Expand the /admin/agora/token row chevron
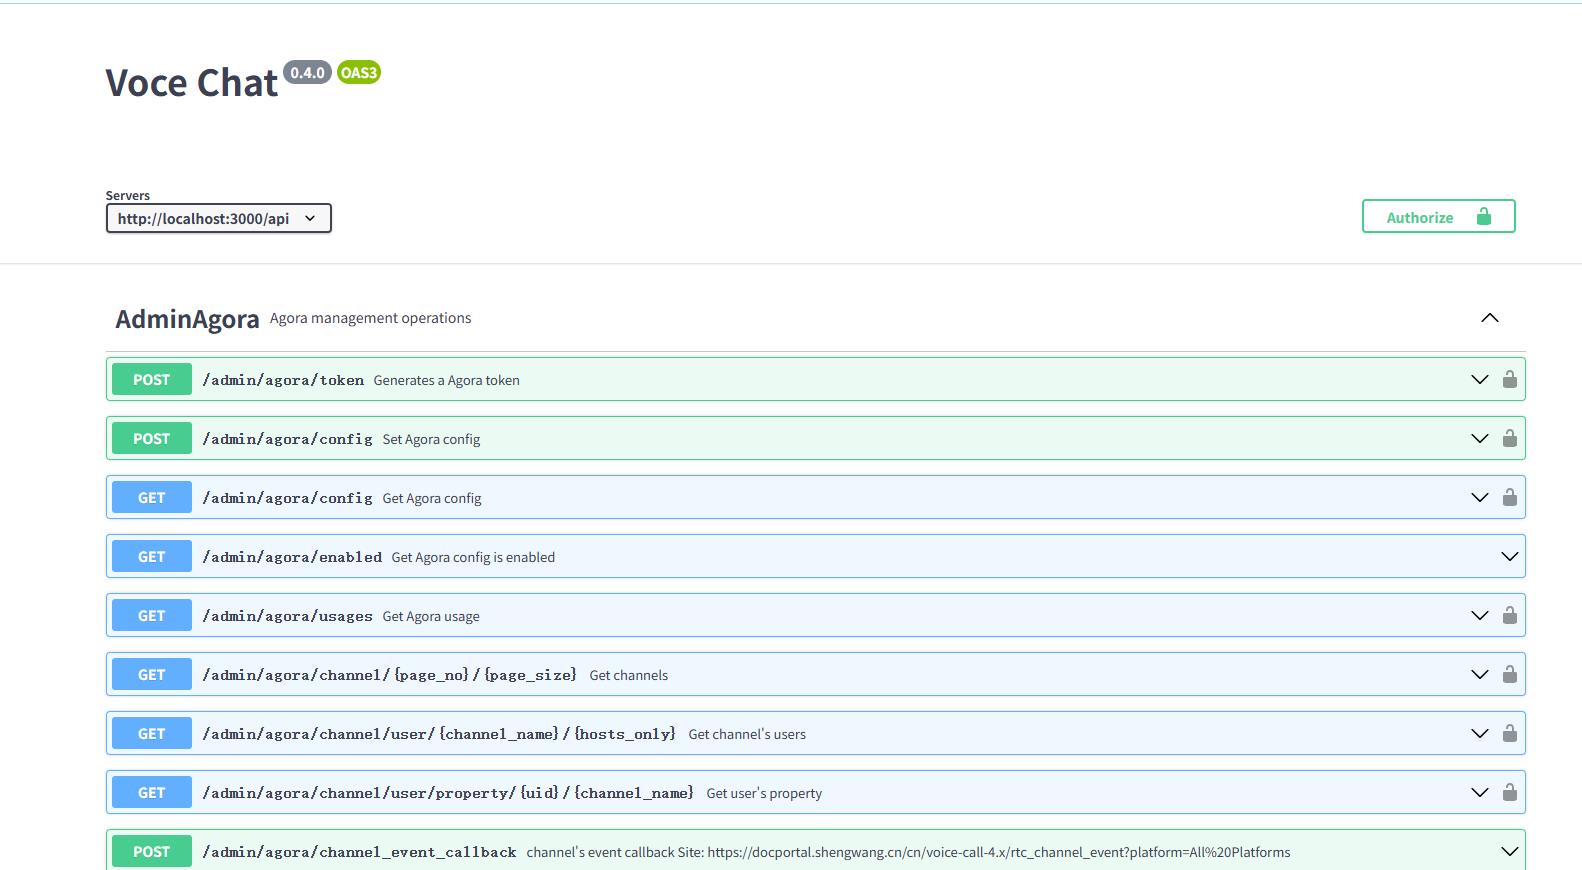This screenshot has height=870, width=1582. click(x=1480, y=379)
